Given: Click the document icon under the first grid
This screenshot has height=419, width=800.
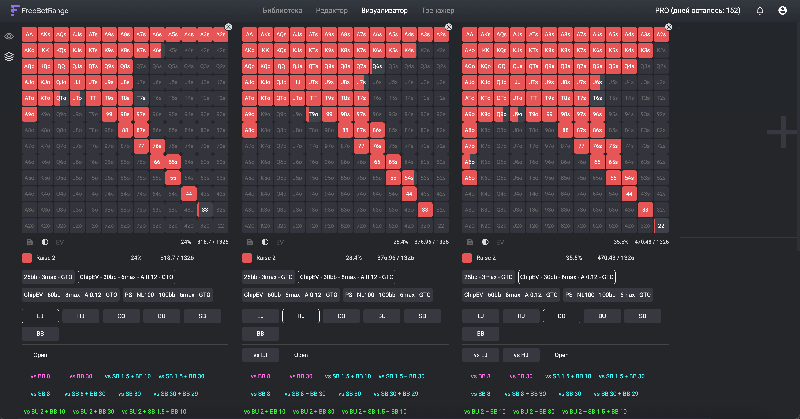Looking at the screenshot, I should [30, 242].
